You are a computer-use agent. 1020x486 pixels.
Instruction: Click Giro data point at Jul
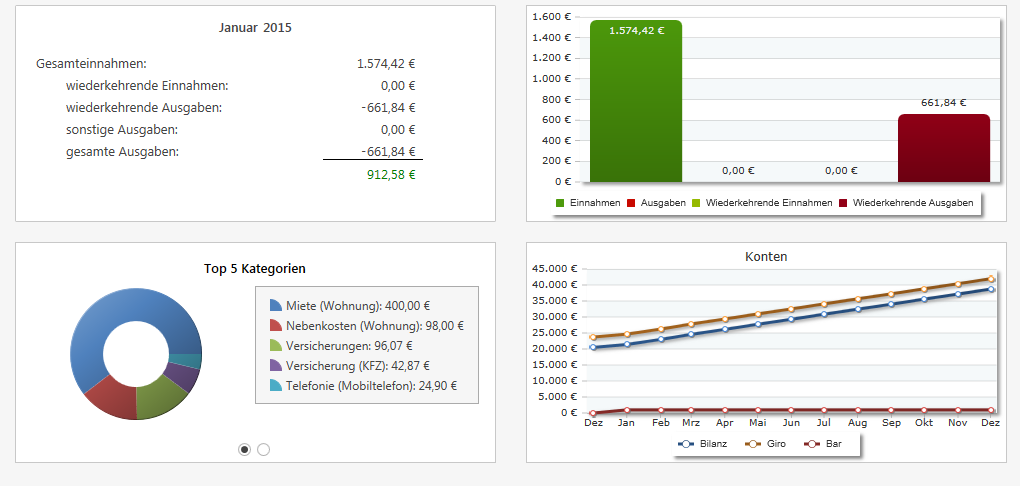coord(825,304)
